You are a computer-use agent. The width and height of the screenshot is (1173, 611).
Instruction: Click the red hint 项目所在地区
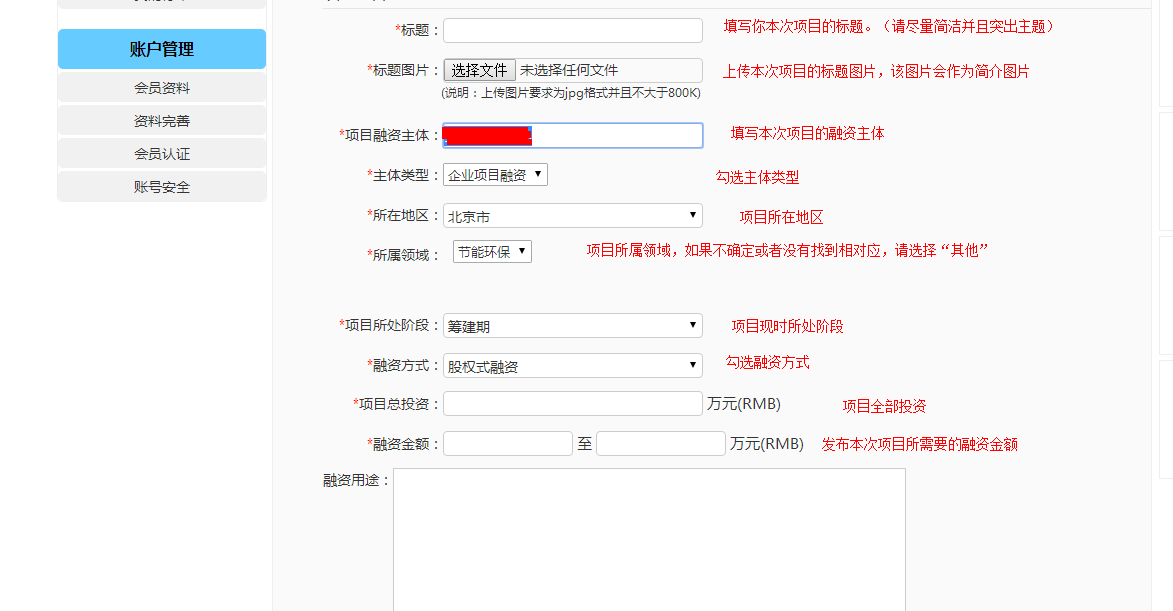(x=781, y=217)
